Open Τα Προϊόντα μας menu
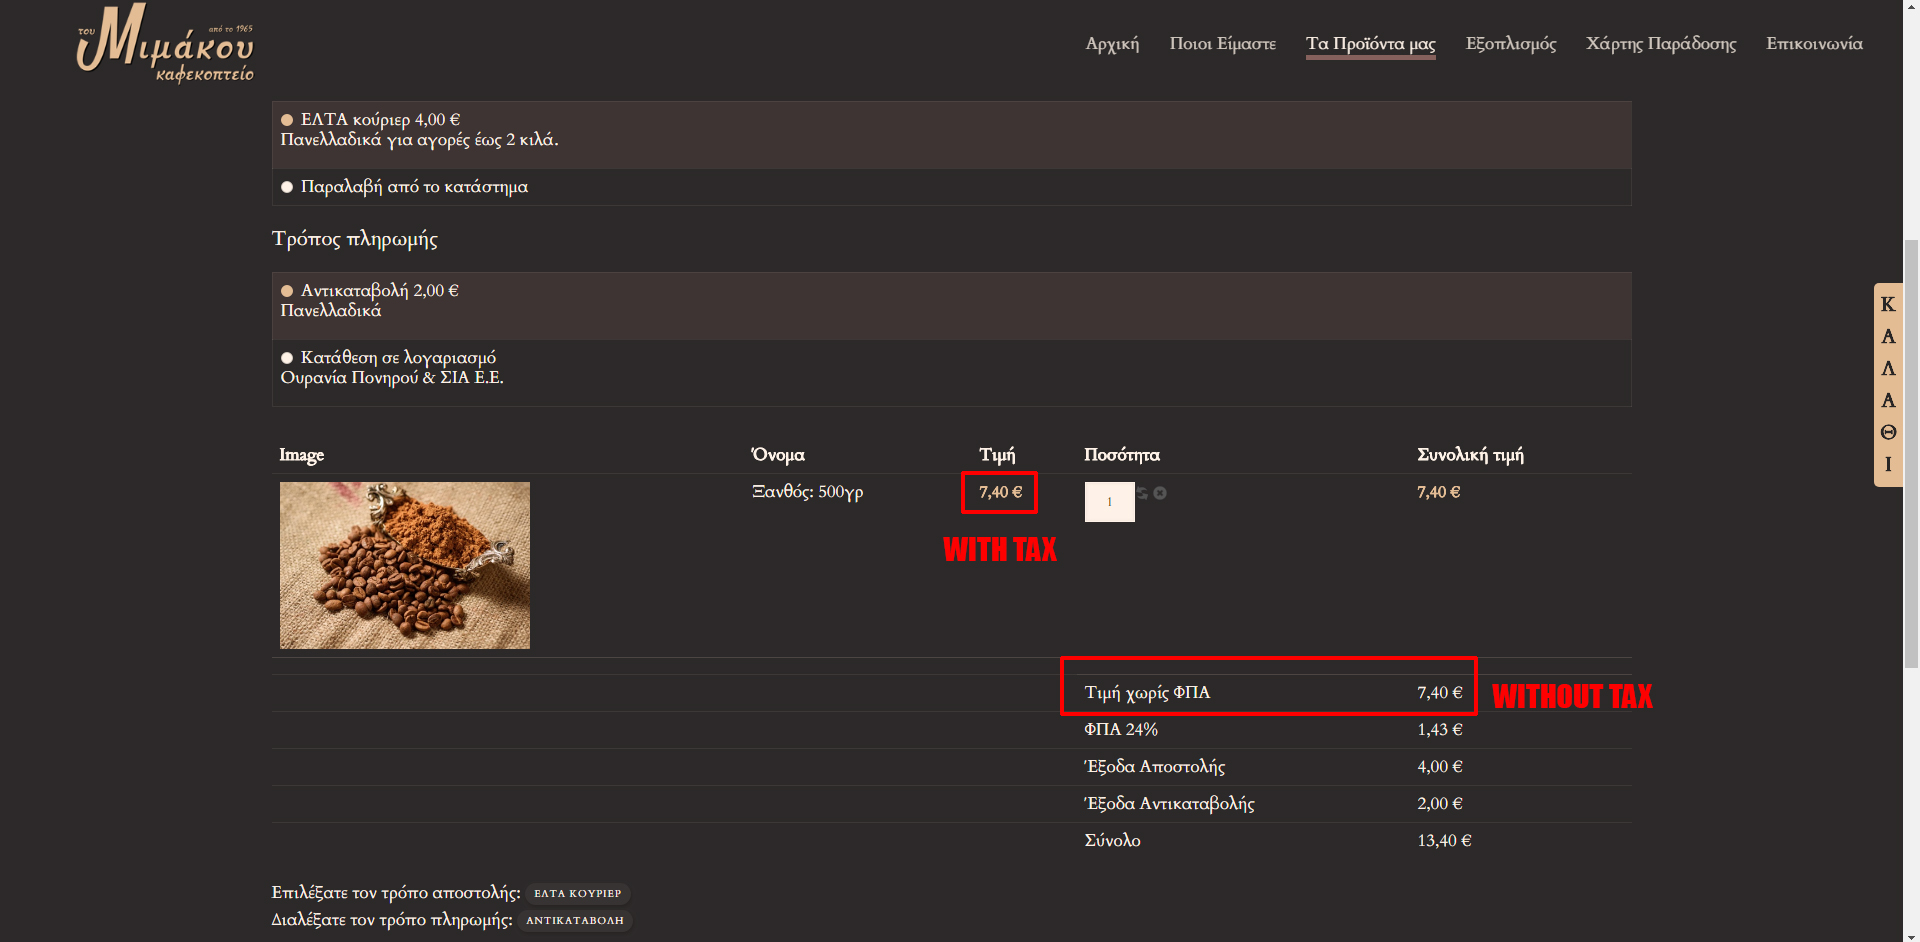Screen dimensions: 1920x942 pos(1370,44)
